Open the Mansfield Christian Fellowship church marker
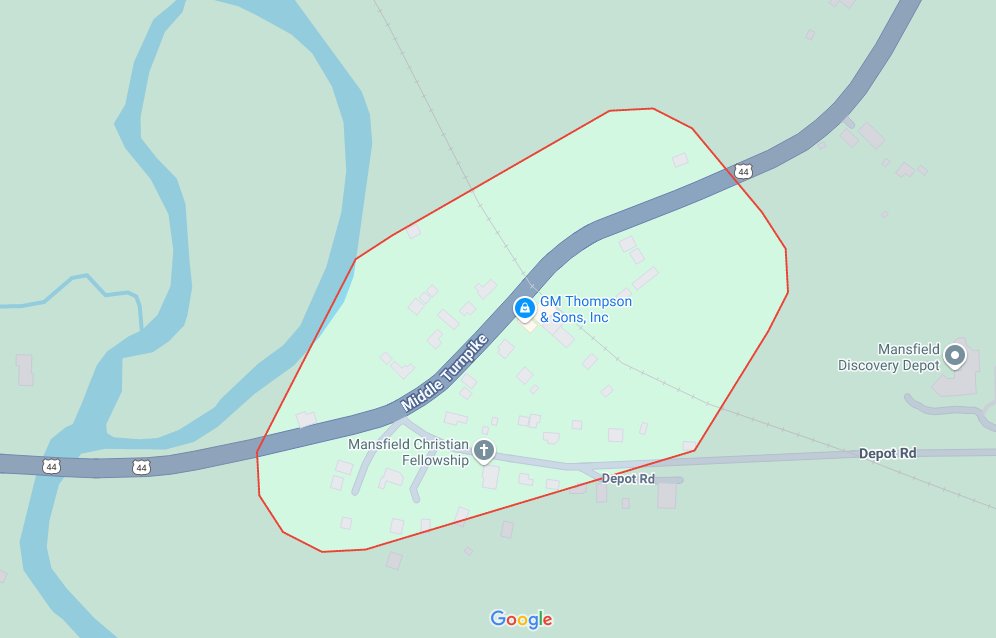Image resolution: width=996 pixels, height=638 pixels. click(484, 451)
